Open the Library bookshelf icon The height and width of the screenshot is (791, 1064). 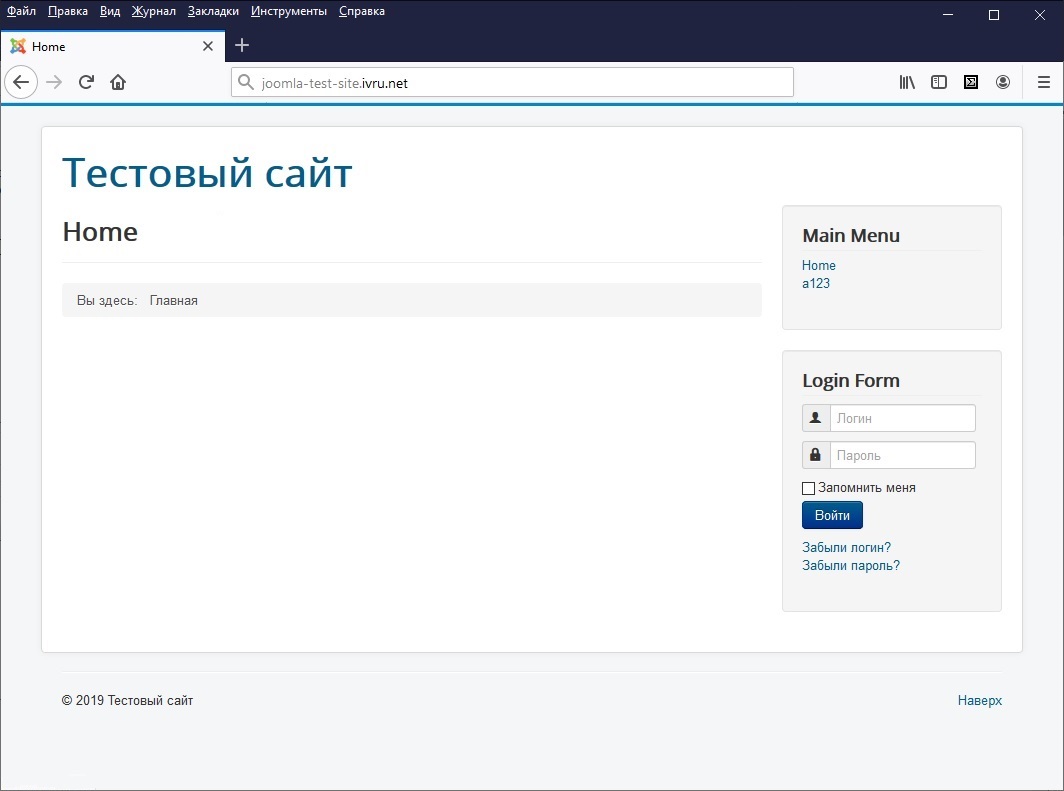pos(907,82)
